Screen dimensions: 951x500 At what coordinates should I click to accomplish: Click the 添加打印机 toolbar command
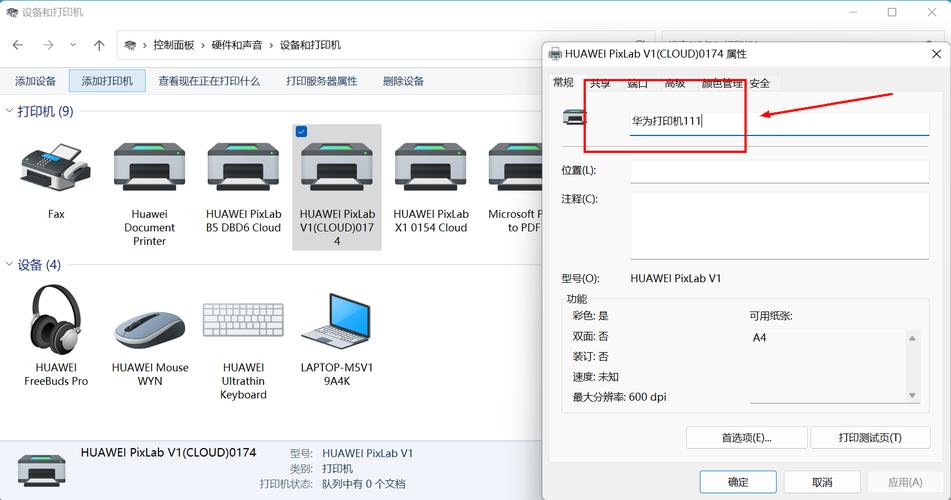pos(107,81)
